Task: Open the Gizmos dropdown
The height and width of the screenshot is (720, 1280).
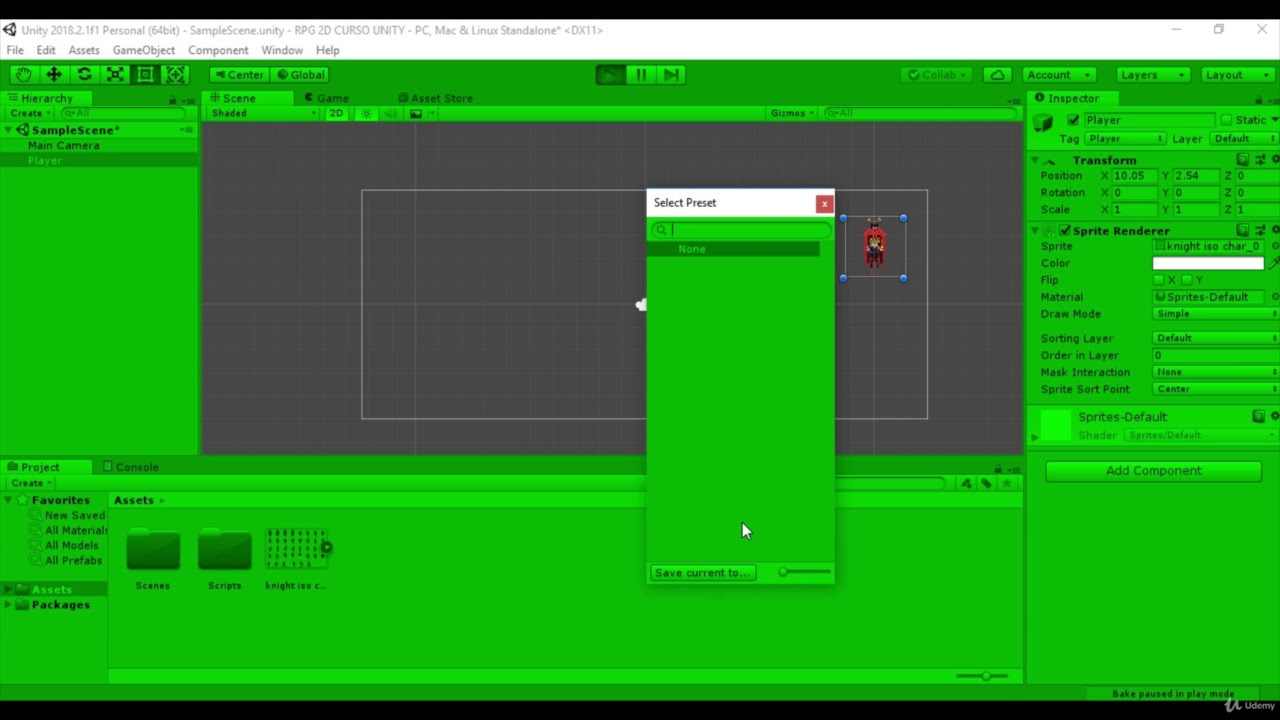Action: (793, 113)
